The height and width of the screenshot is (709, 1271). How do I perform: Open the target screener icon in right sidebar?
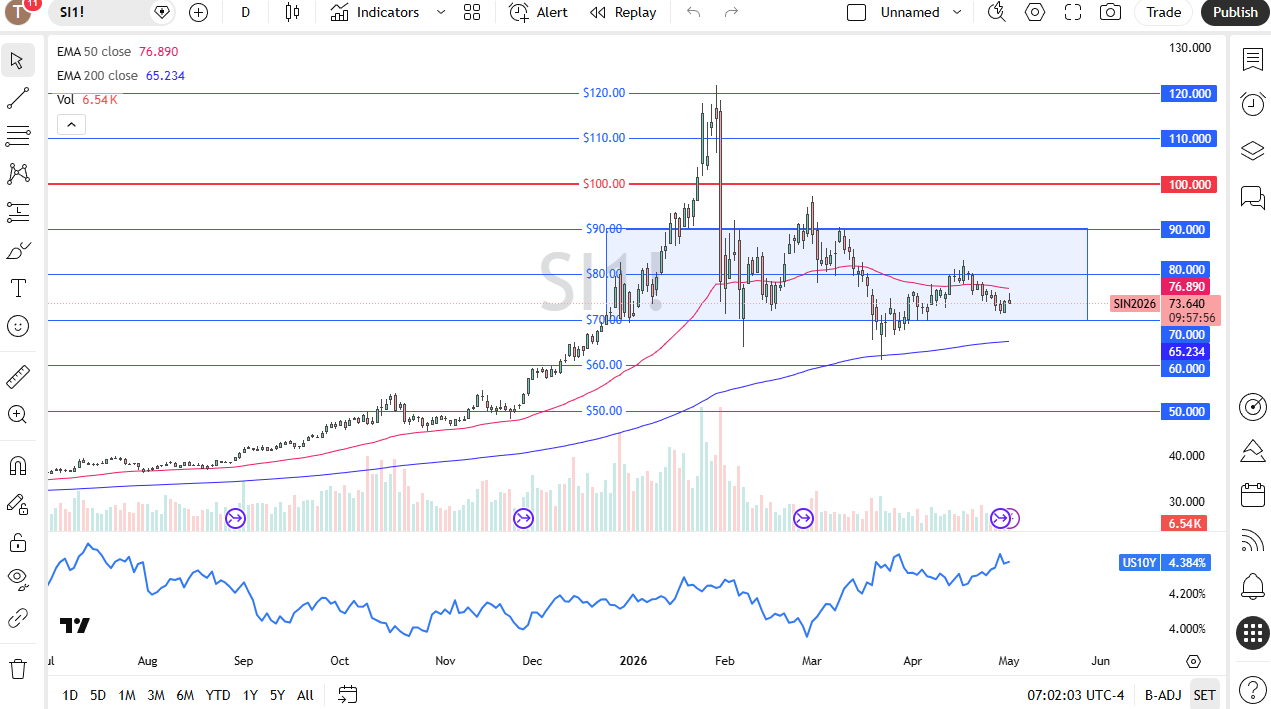[1252, 406]
